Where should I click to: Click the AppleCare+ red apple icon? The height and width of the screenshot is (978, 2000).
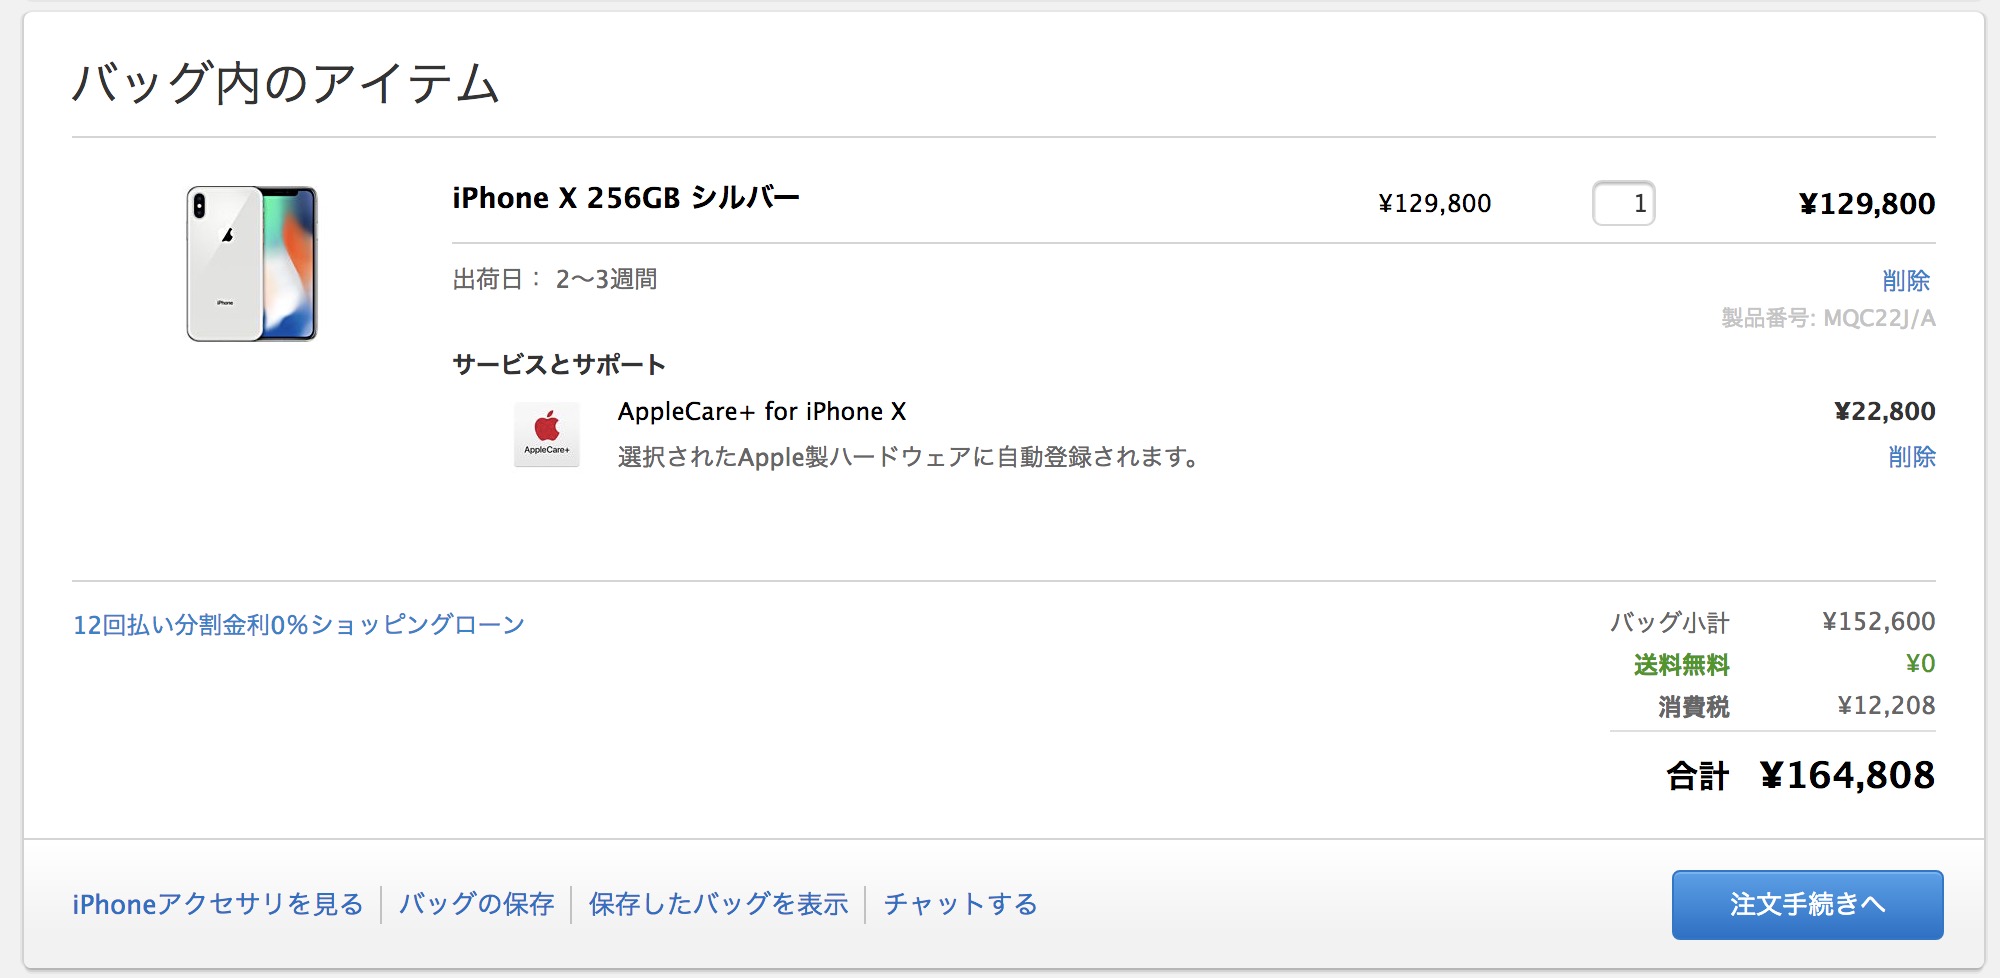click(x=547, y=434)
